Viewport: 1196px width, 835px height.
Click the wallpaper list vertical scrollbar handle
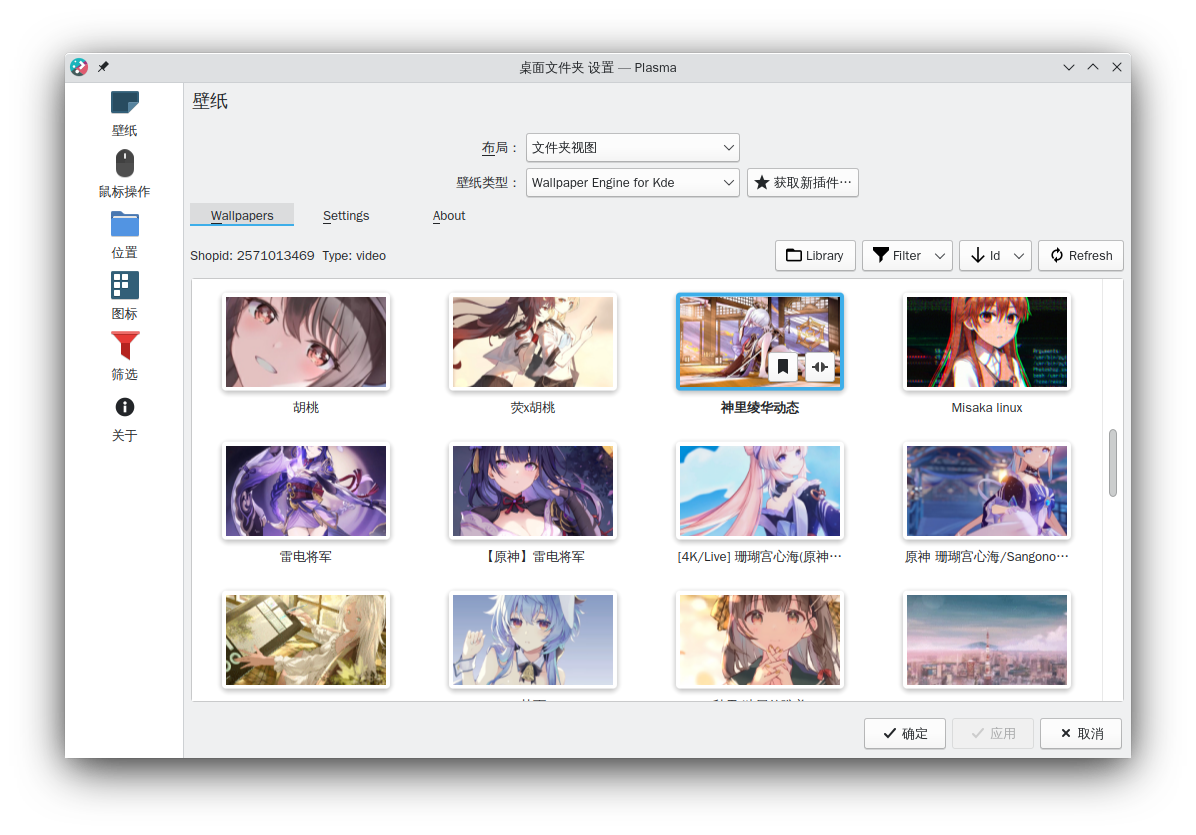click(x=1113, y=463)
